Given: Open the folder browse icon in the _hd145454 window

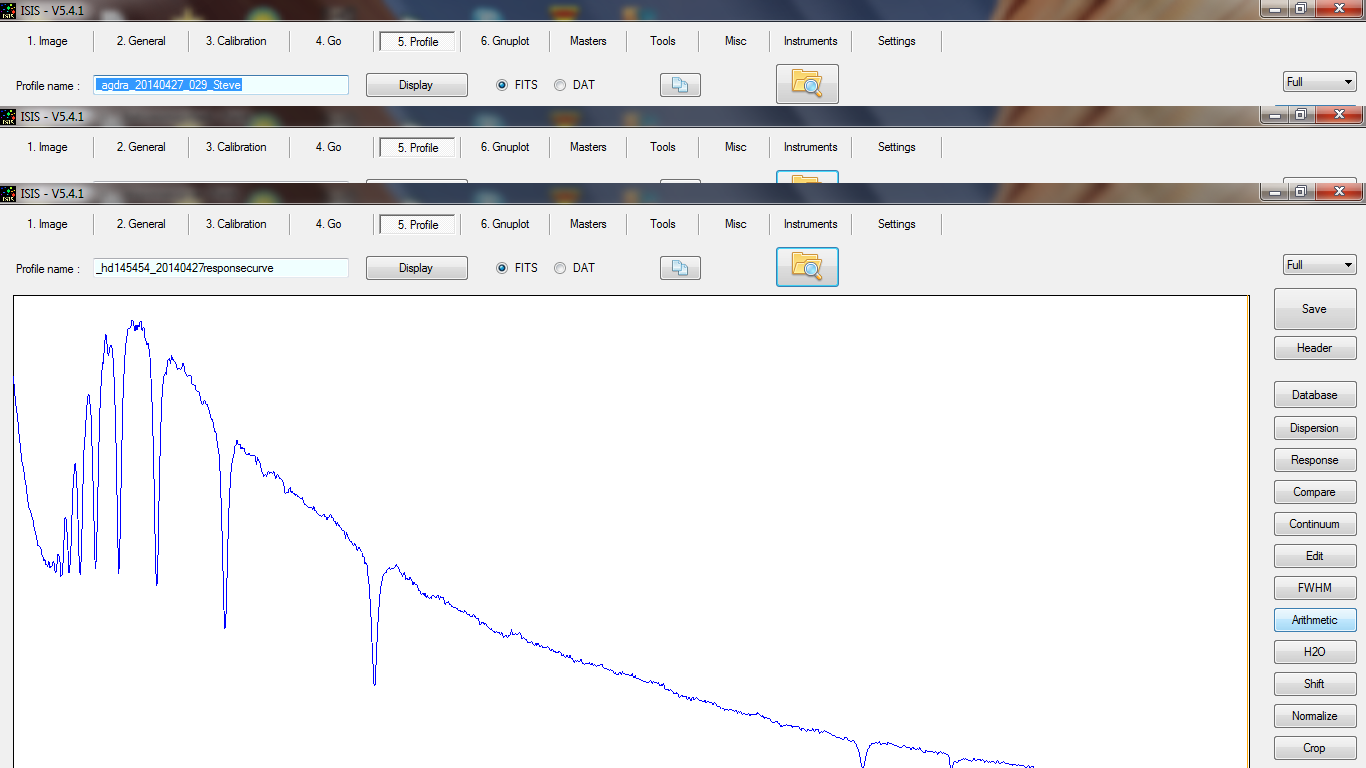Looking at the screenshot, I should 807,267.
